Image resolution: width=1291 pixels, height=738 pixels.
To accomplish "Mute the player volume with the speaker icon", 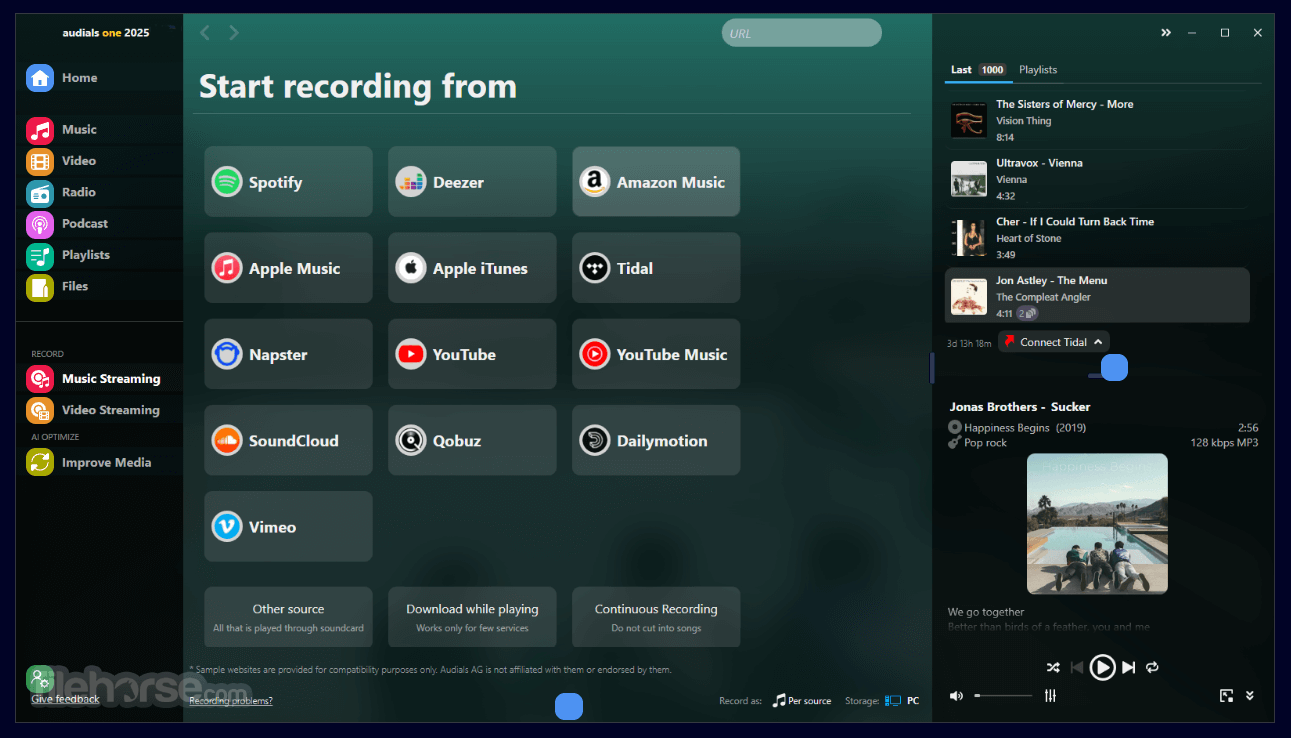I will pyautogui.click(x=956, y=696).
